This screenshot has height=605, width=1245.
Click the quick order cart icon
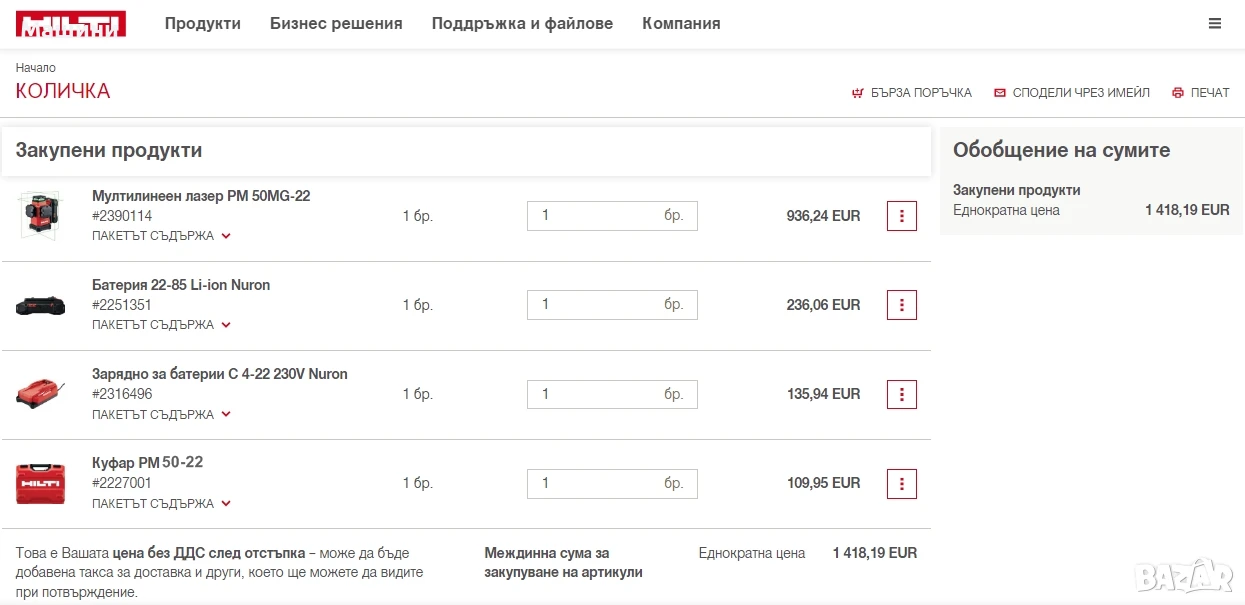click(x=857, y=93)
